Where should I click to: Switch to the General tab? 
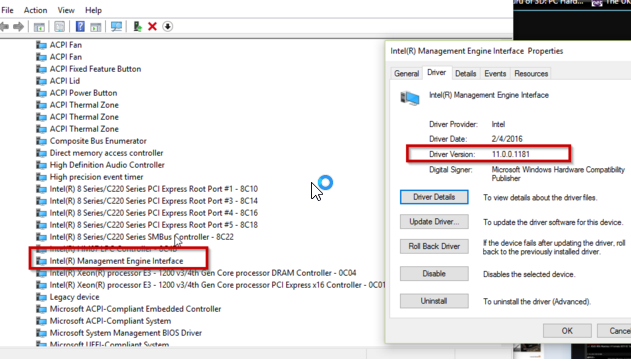click(406, 74)
